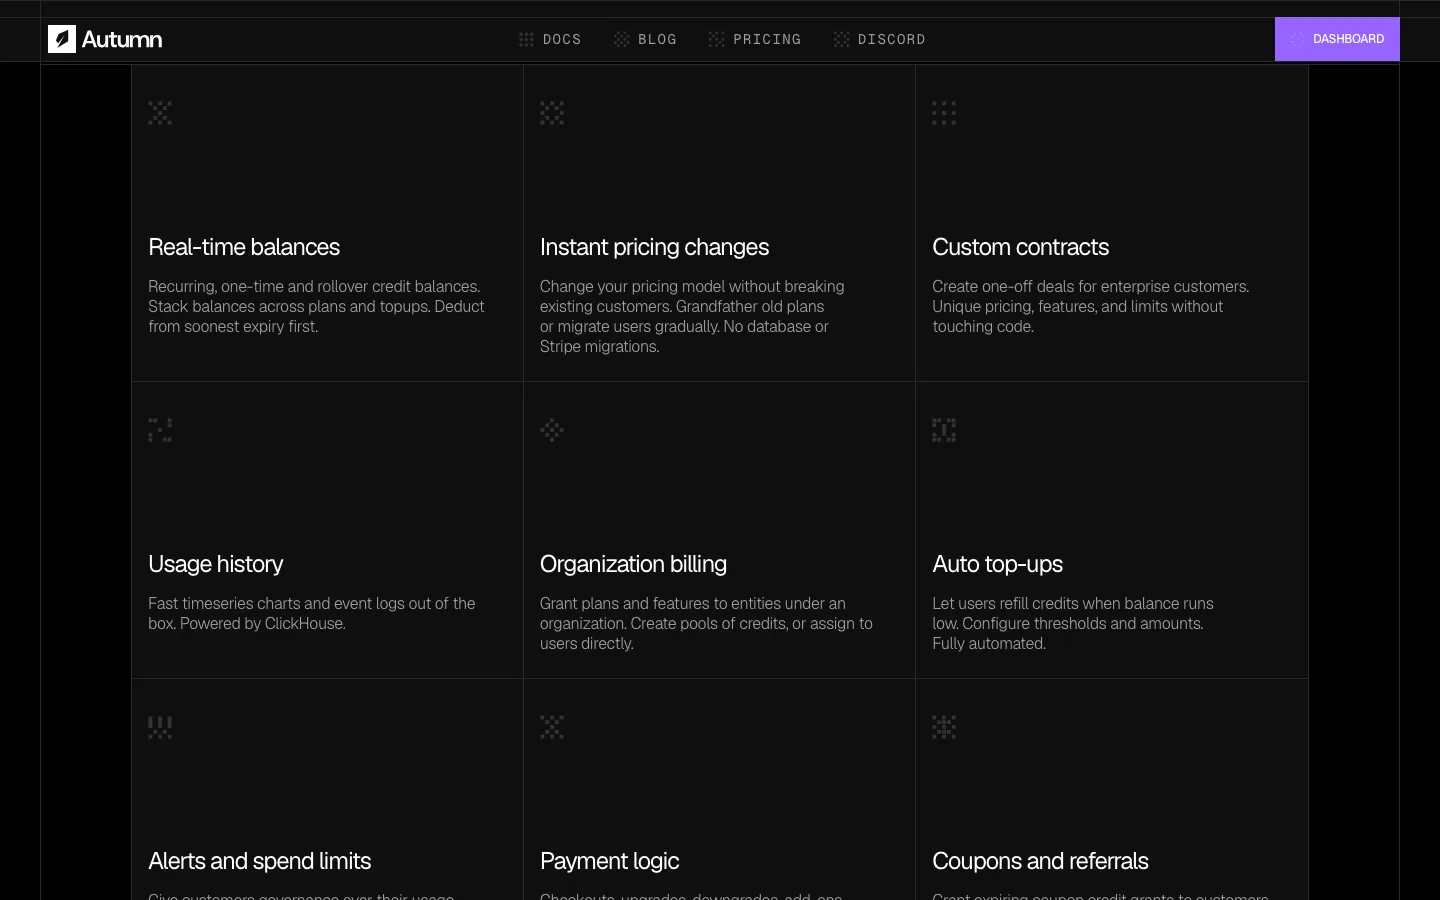Click the Custom contracts card icon
Image resolution: width=1440 pixels, height=900 pixels.
coord(944,113)
